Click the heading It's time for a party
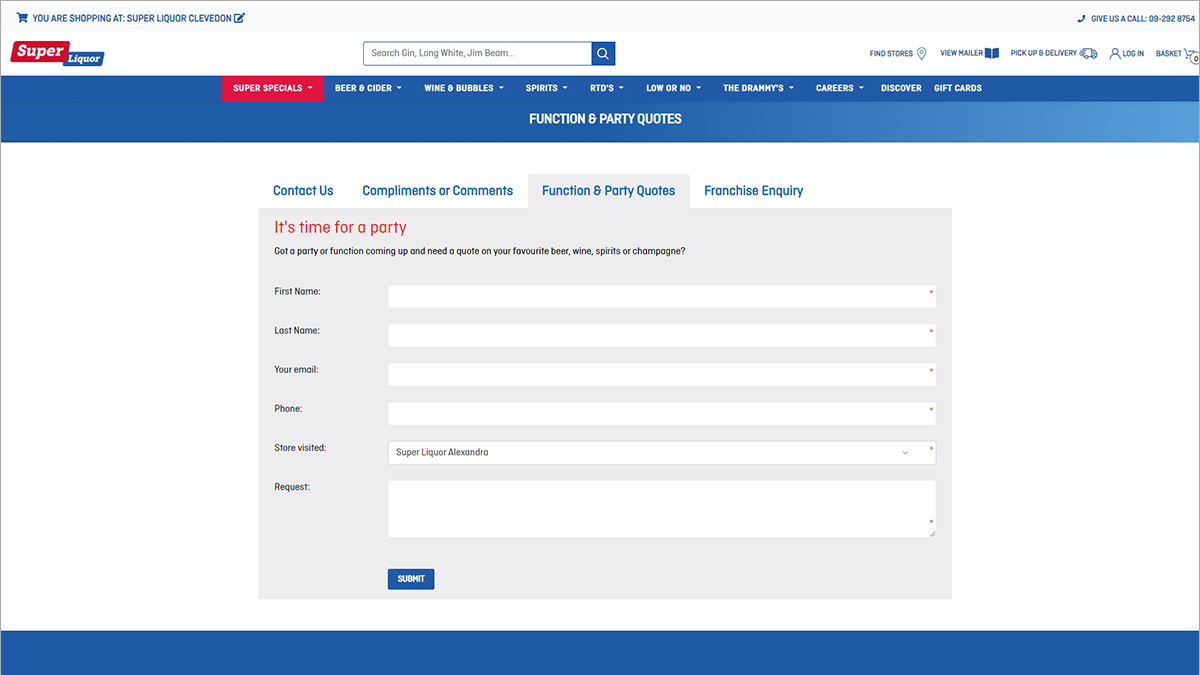1200x675 pixels. (x=340, y=227)
